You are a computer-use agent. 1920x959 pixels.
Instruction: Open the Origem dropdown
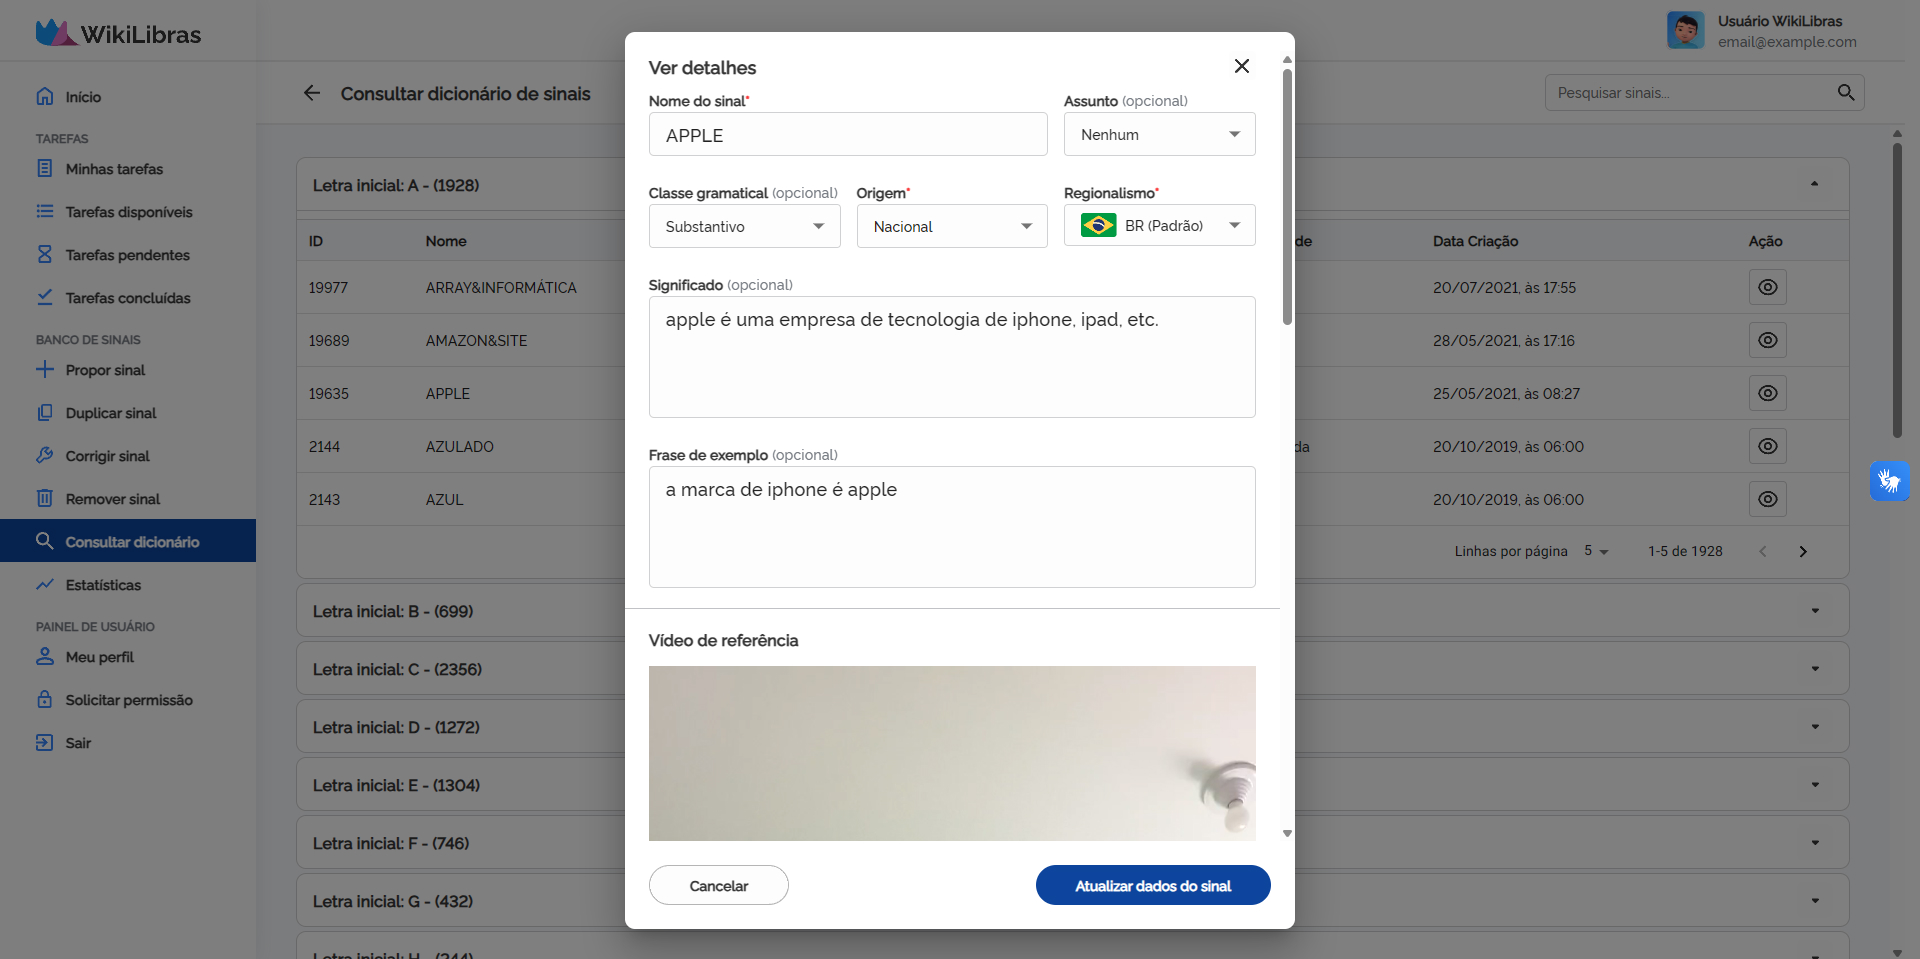952,226
